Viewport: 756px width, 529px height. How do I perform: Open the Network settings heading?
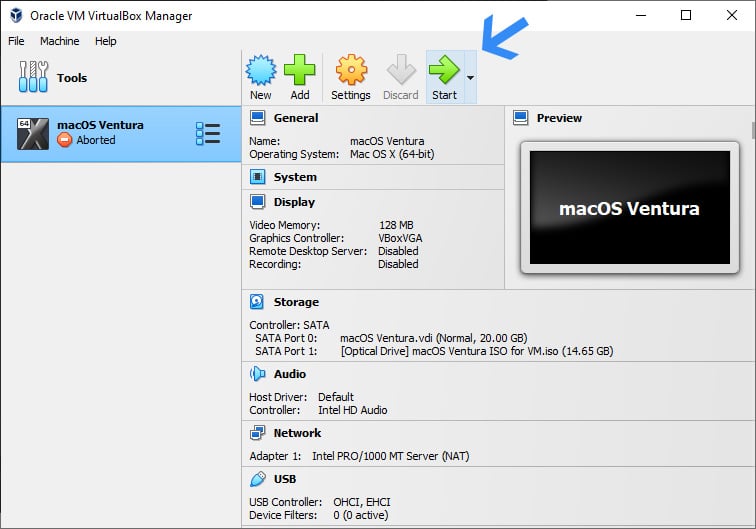pyautogui.click(x=297, y=433)
